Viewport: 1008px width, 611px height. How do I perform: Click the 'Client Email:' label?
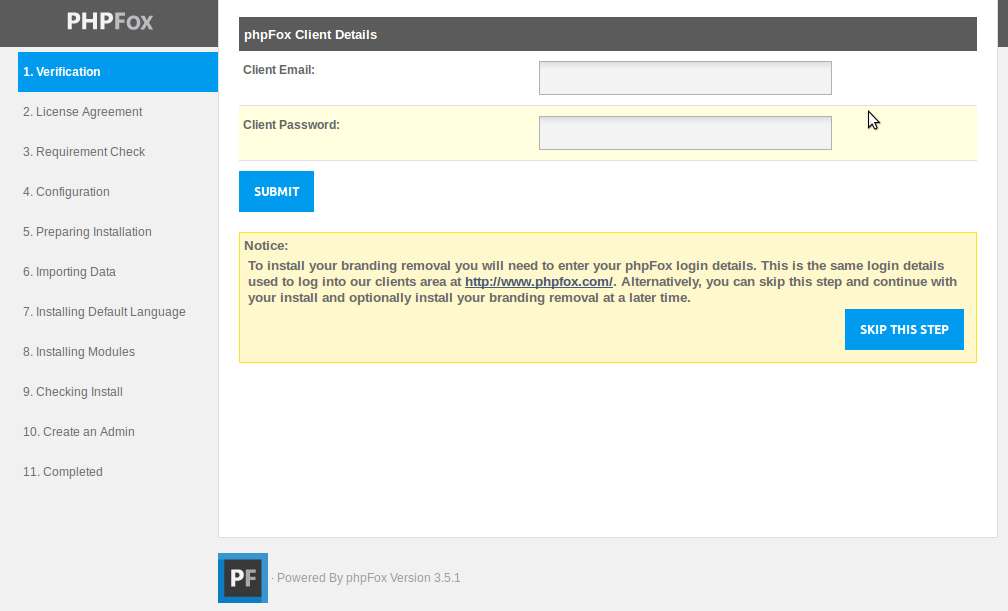279,70
